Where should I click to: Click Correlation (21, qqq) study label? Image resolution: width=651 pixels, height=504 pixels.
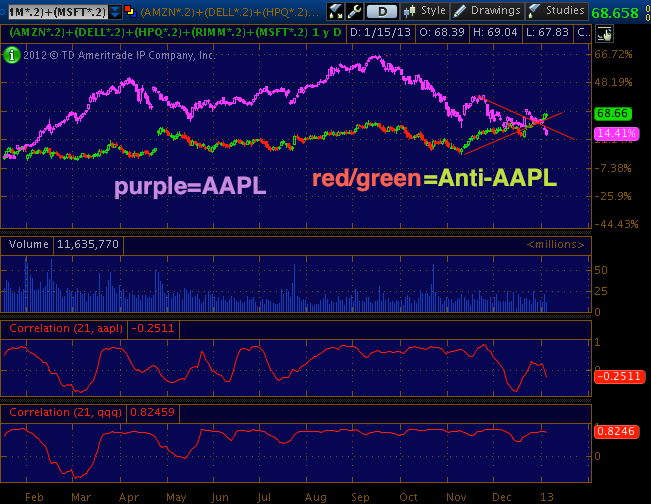65,412
